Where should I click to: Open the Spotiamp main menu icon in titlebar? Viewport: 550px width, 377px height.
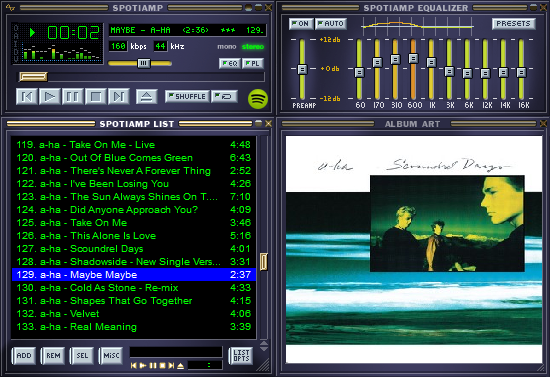point(10,7)
